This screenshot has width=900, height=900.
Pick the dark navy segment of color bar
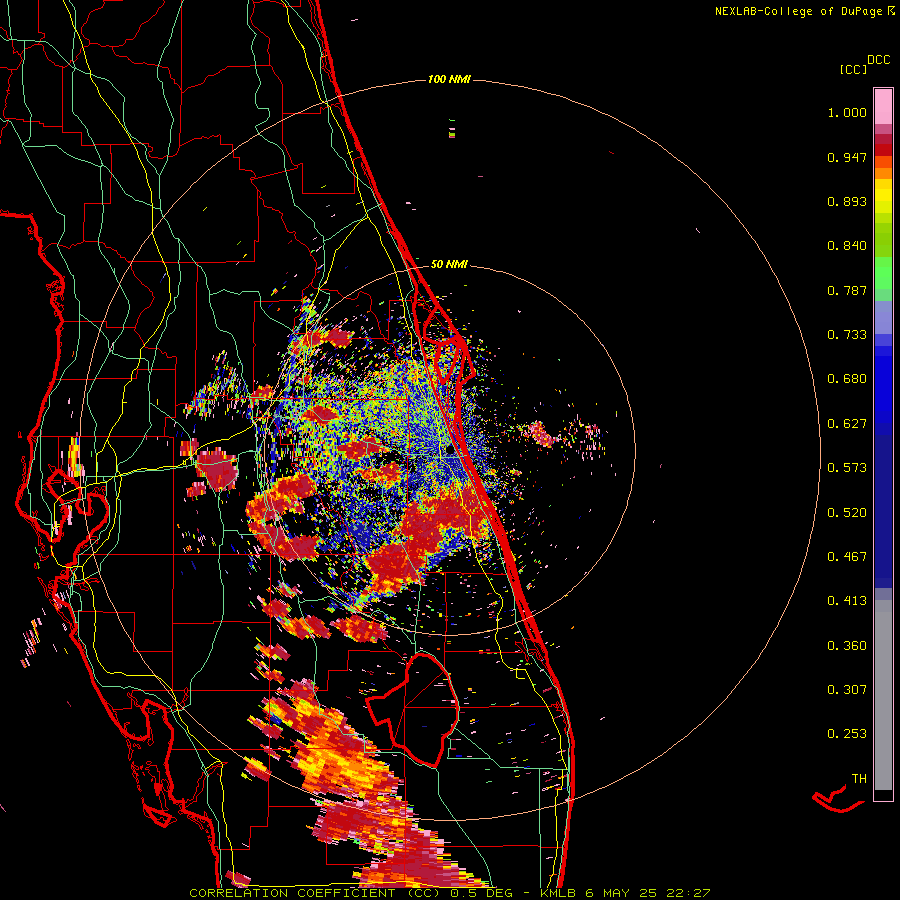(883, 511)
